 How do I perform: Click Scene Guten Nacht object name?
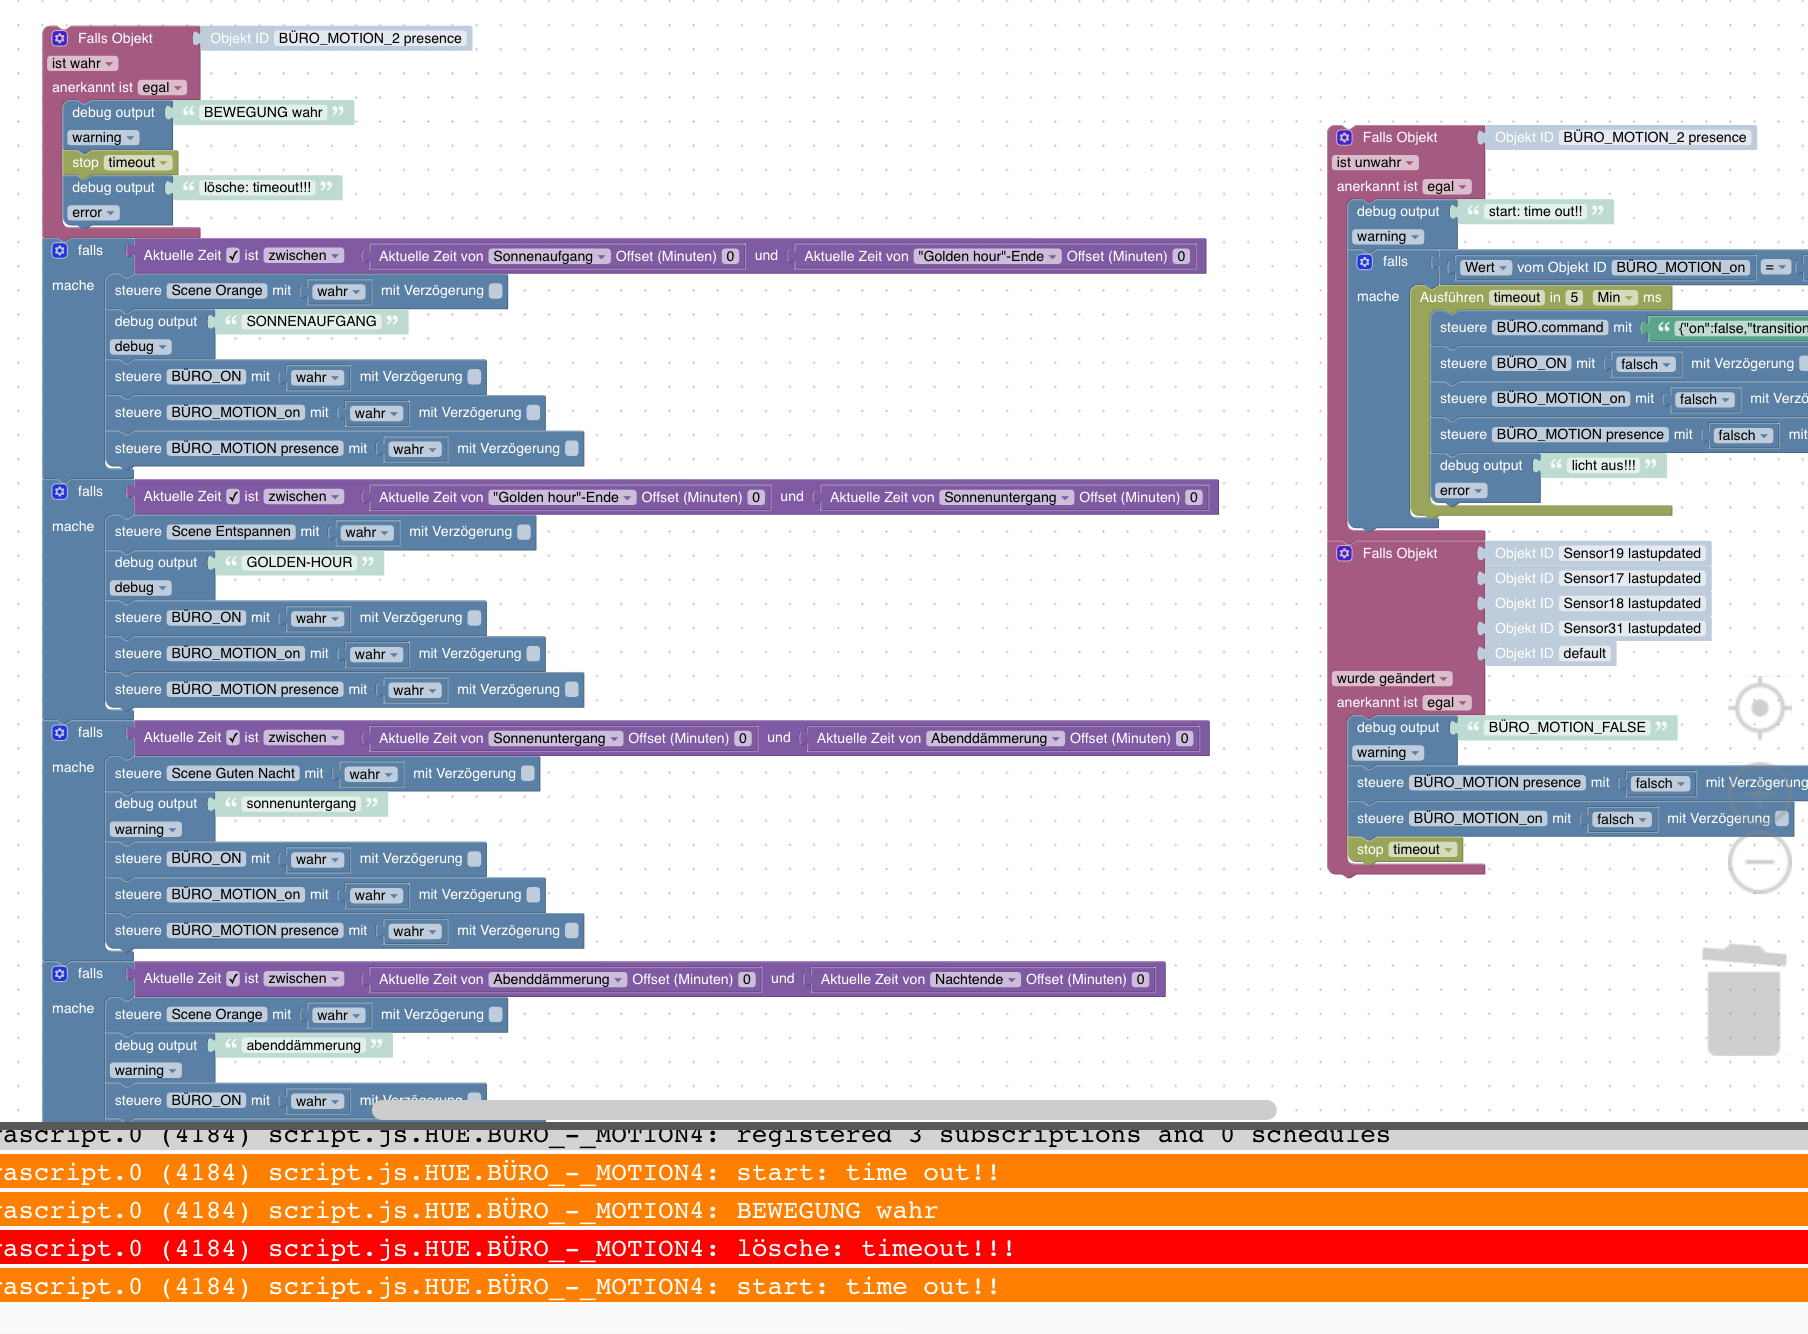[x=233, y=773]
